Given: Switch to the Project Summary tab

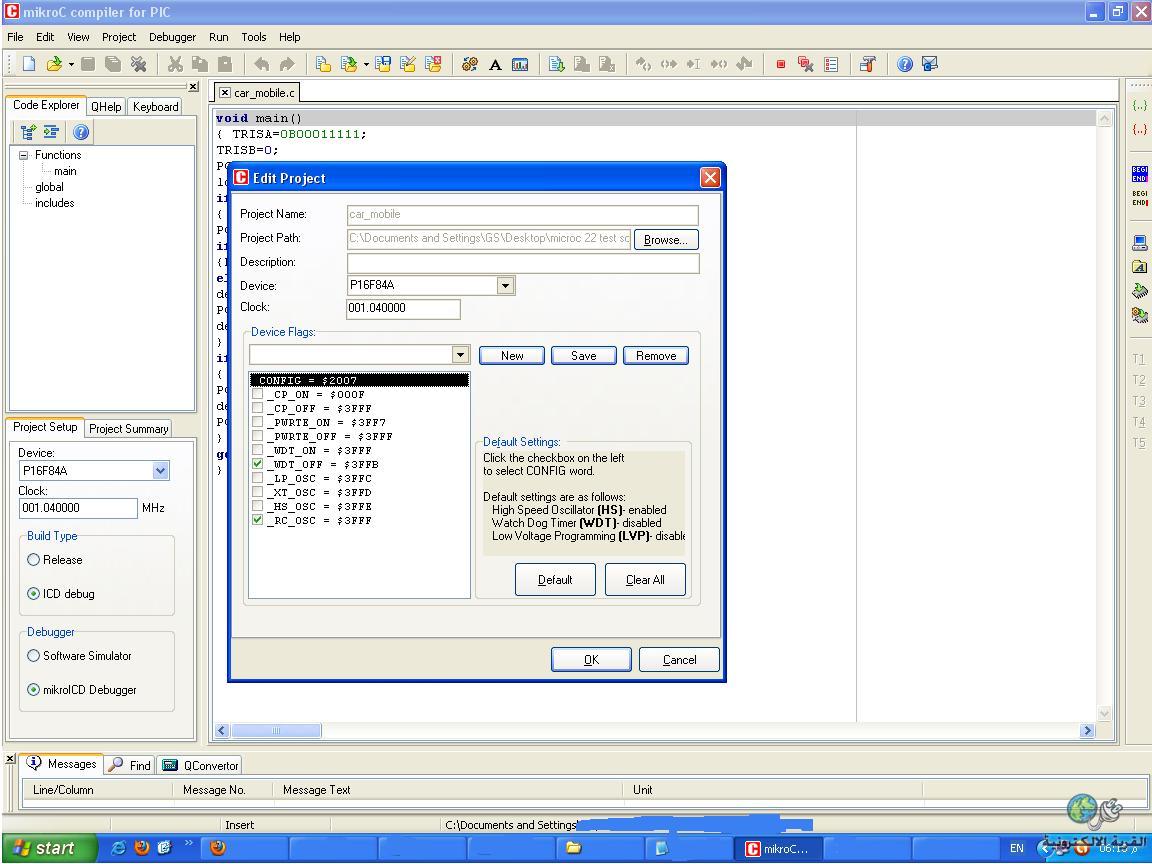Looking at the screenshot, I should coord(129,428).
